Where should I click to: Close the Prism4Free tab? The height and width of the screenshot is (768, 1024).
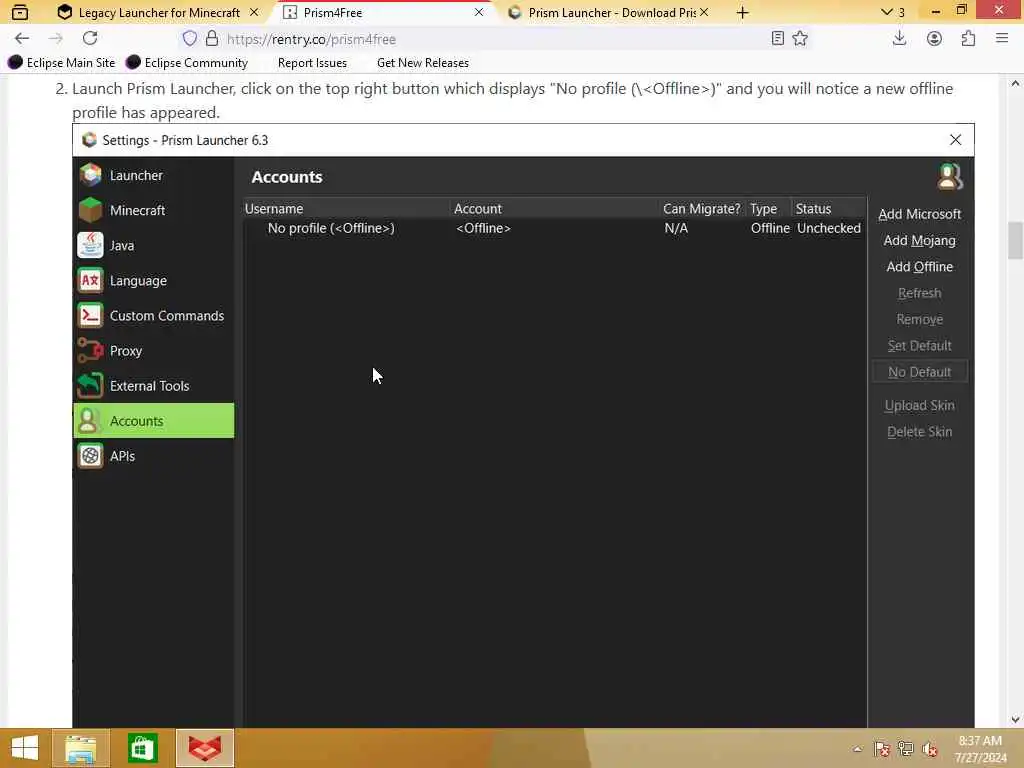coord(479,12)
